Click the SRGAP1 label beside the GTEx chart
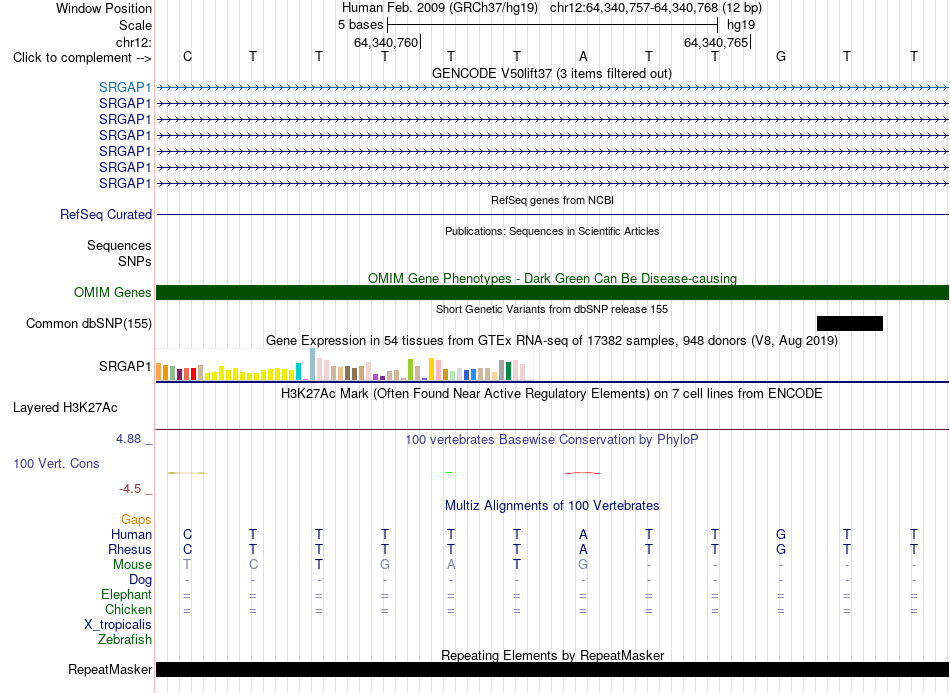The height and width of the screenshot is (693, 950). tap(125, 366)
